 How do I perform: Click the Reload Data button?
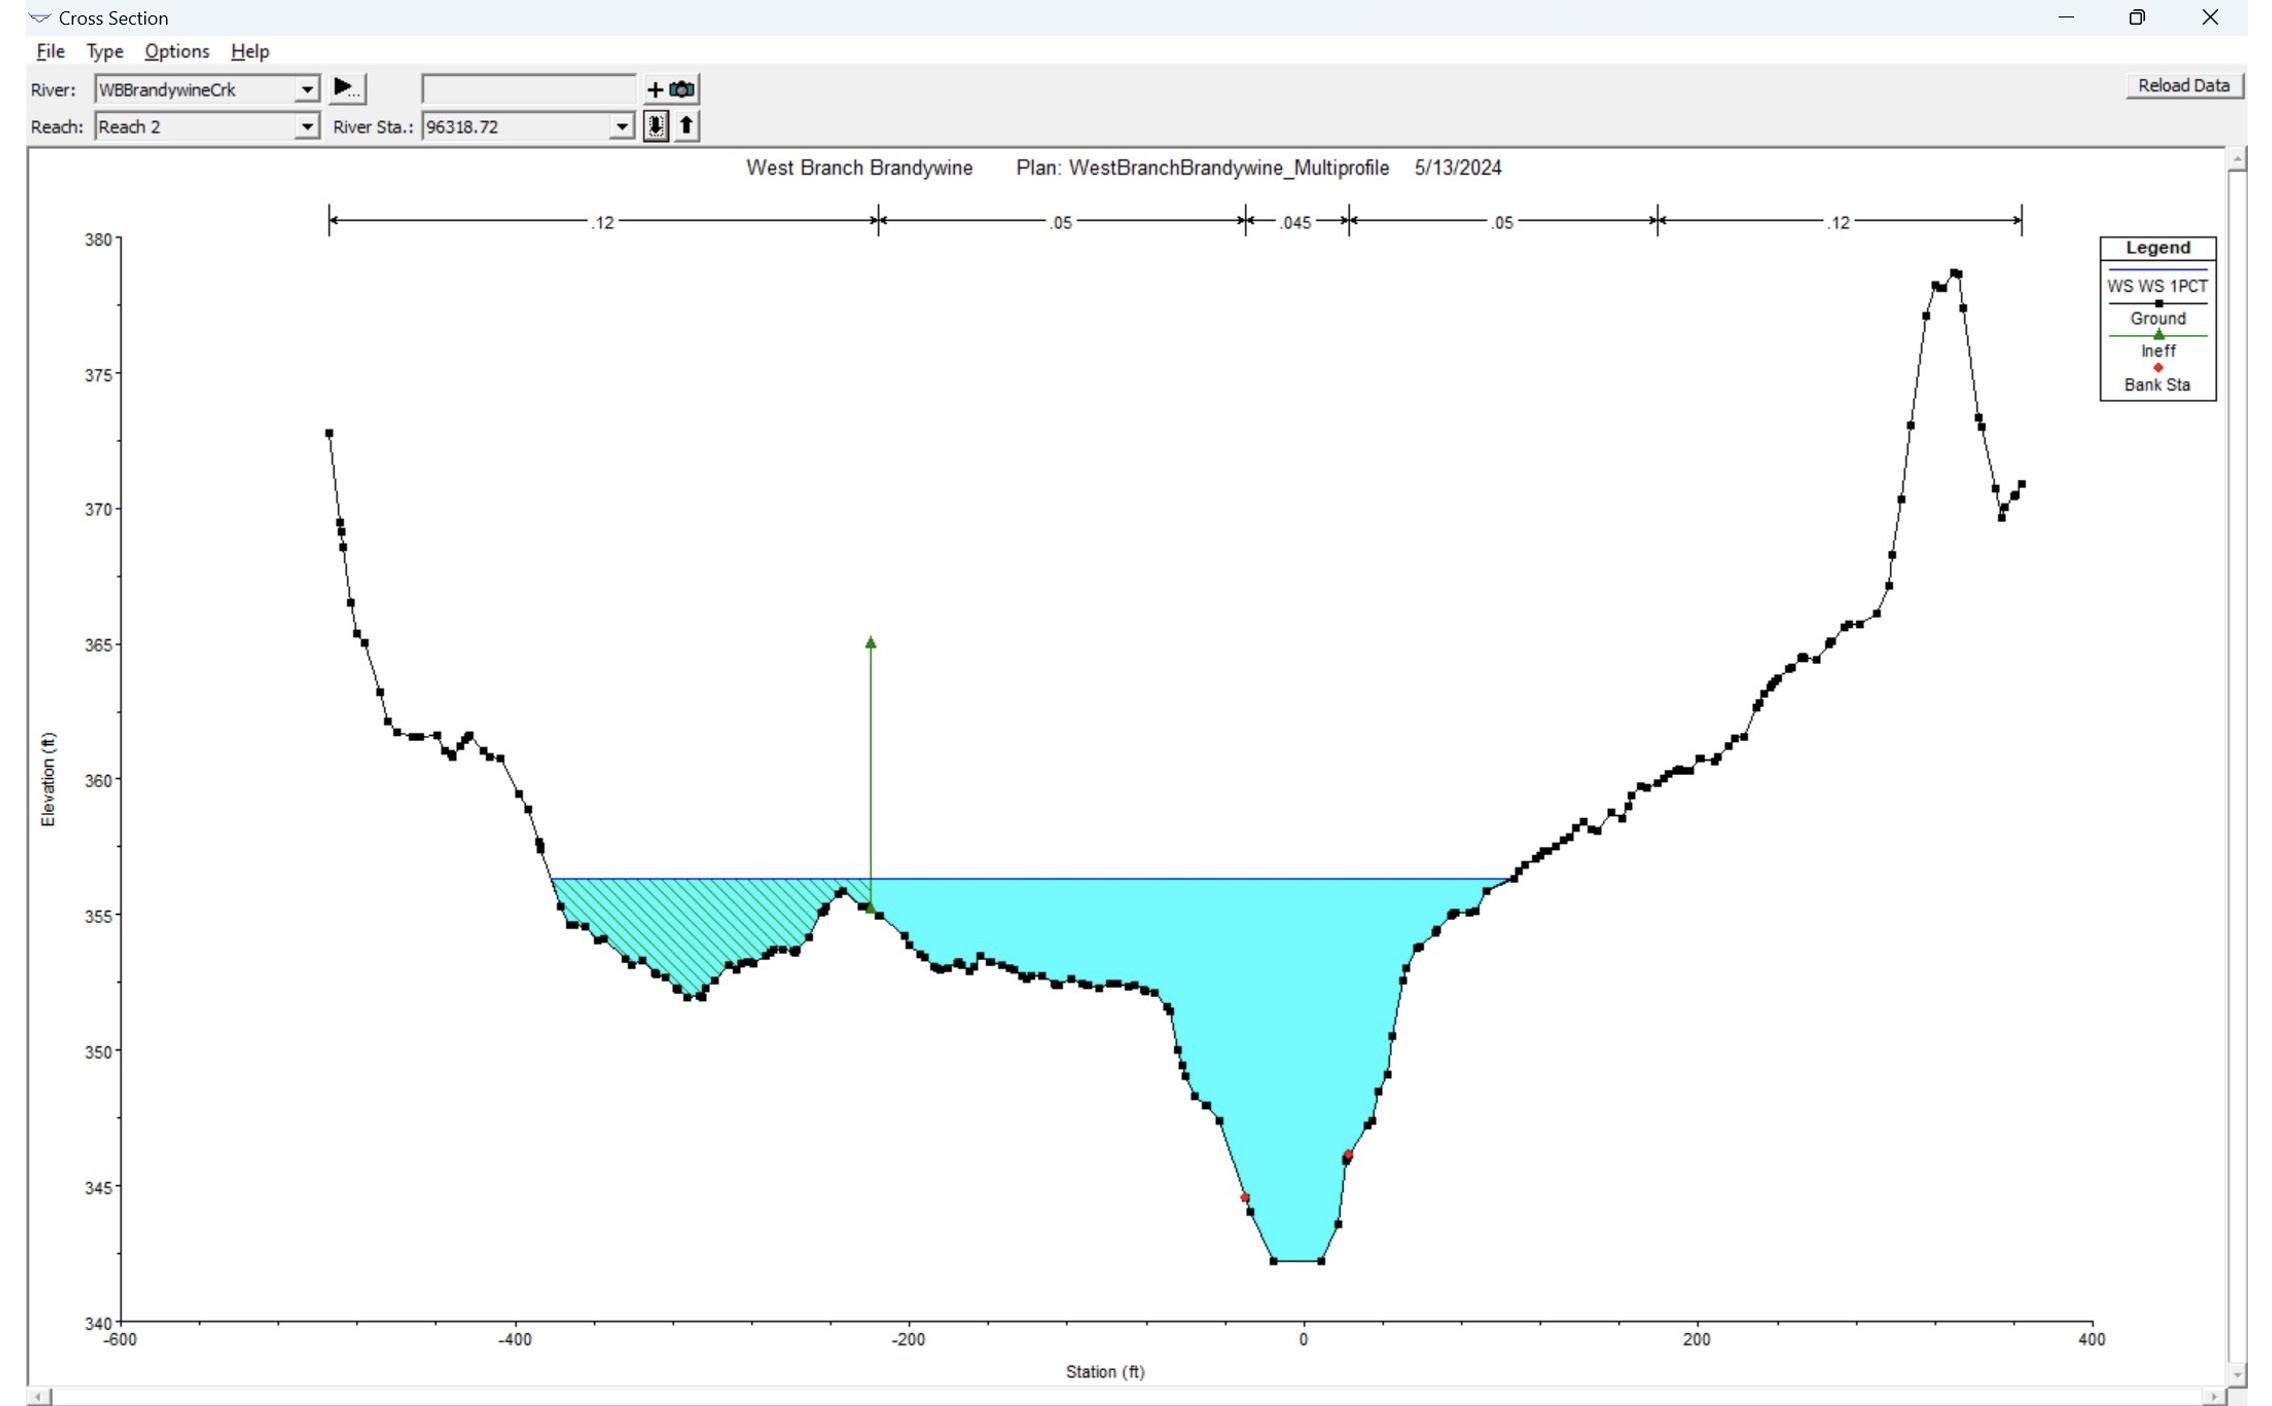[x=2183, y=86]
